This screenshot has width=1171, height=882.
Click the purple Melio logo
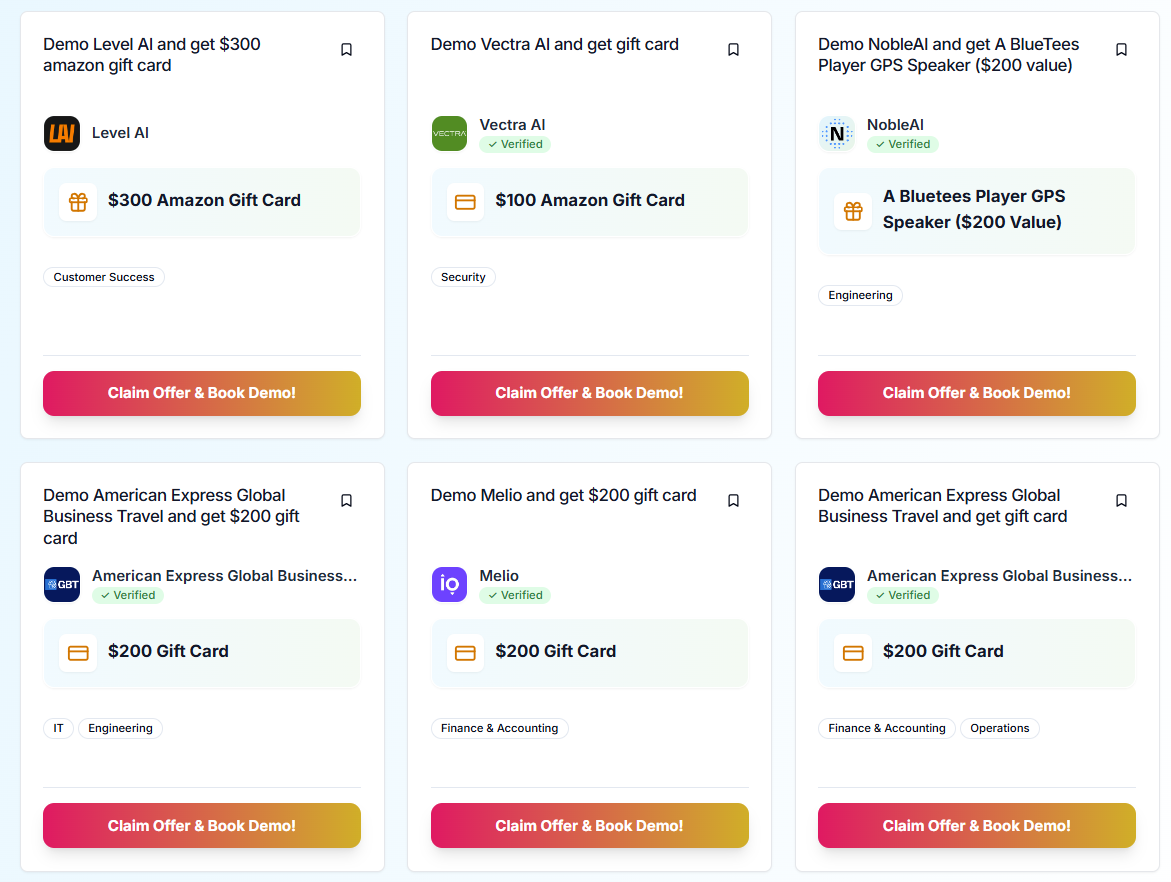click(x=449, y=584)
